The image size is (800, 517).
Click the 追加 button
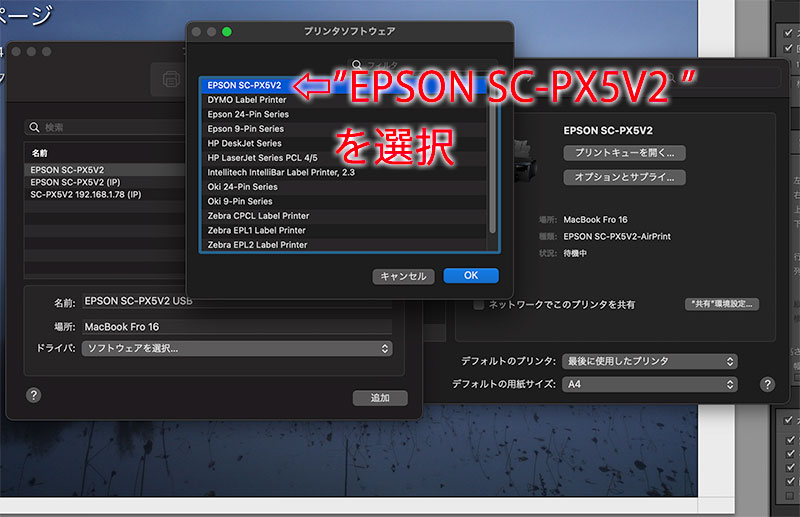(x=380, y=398)
